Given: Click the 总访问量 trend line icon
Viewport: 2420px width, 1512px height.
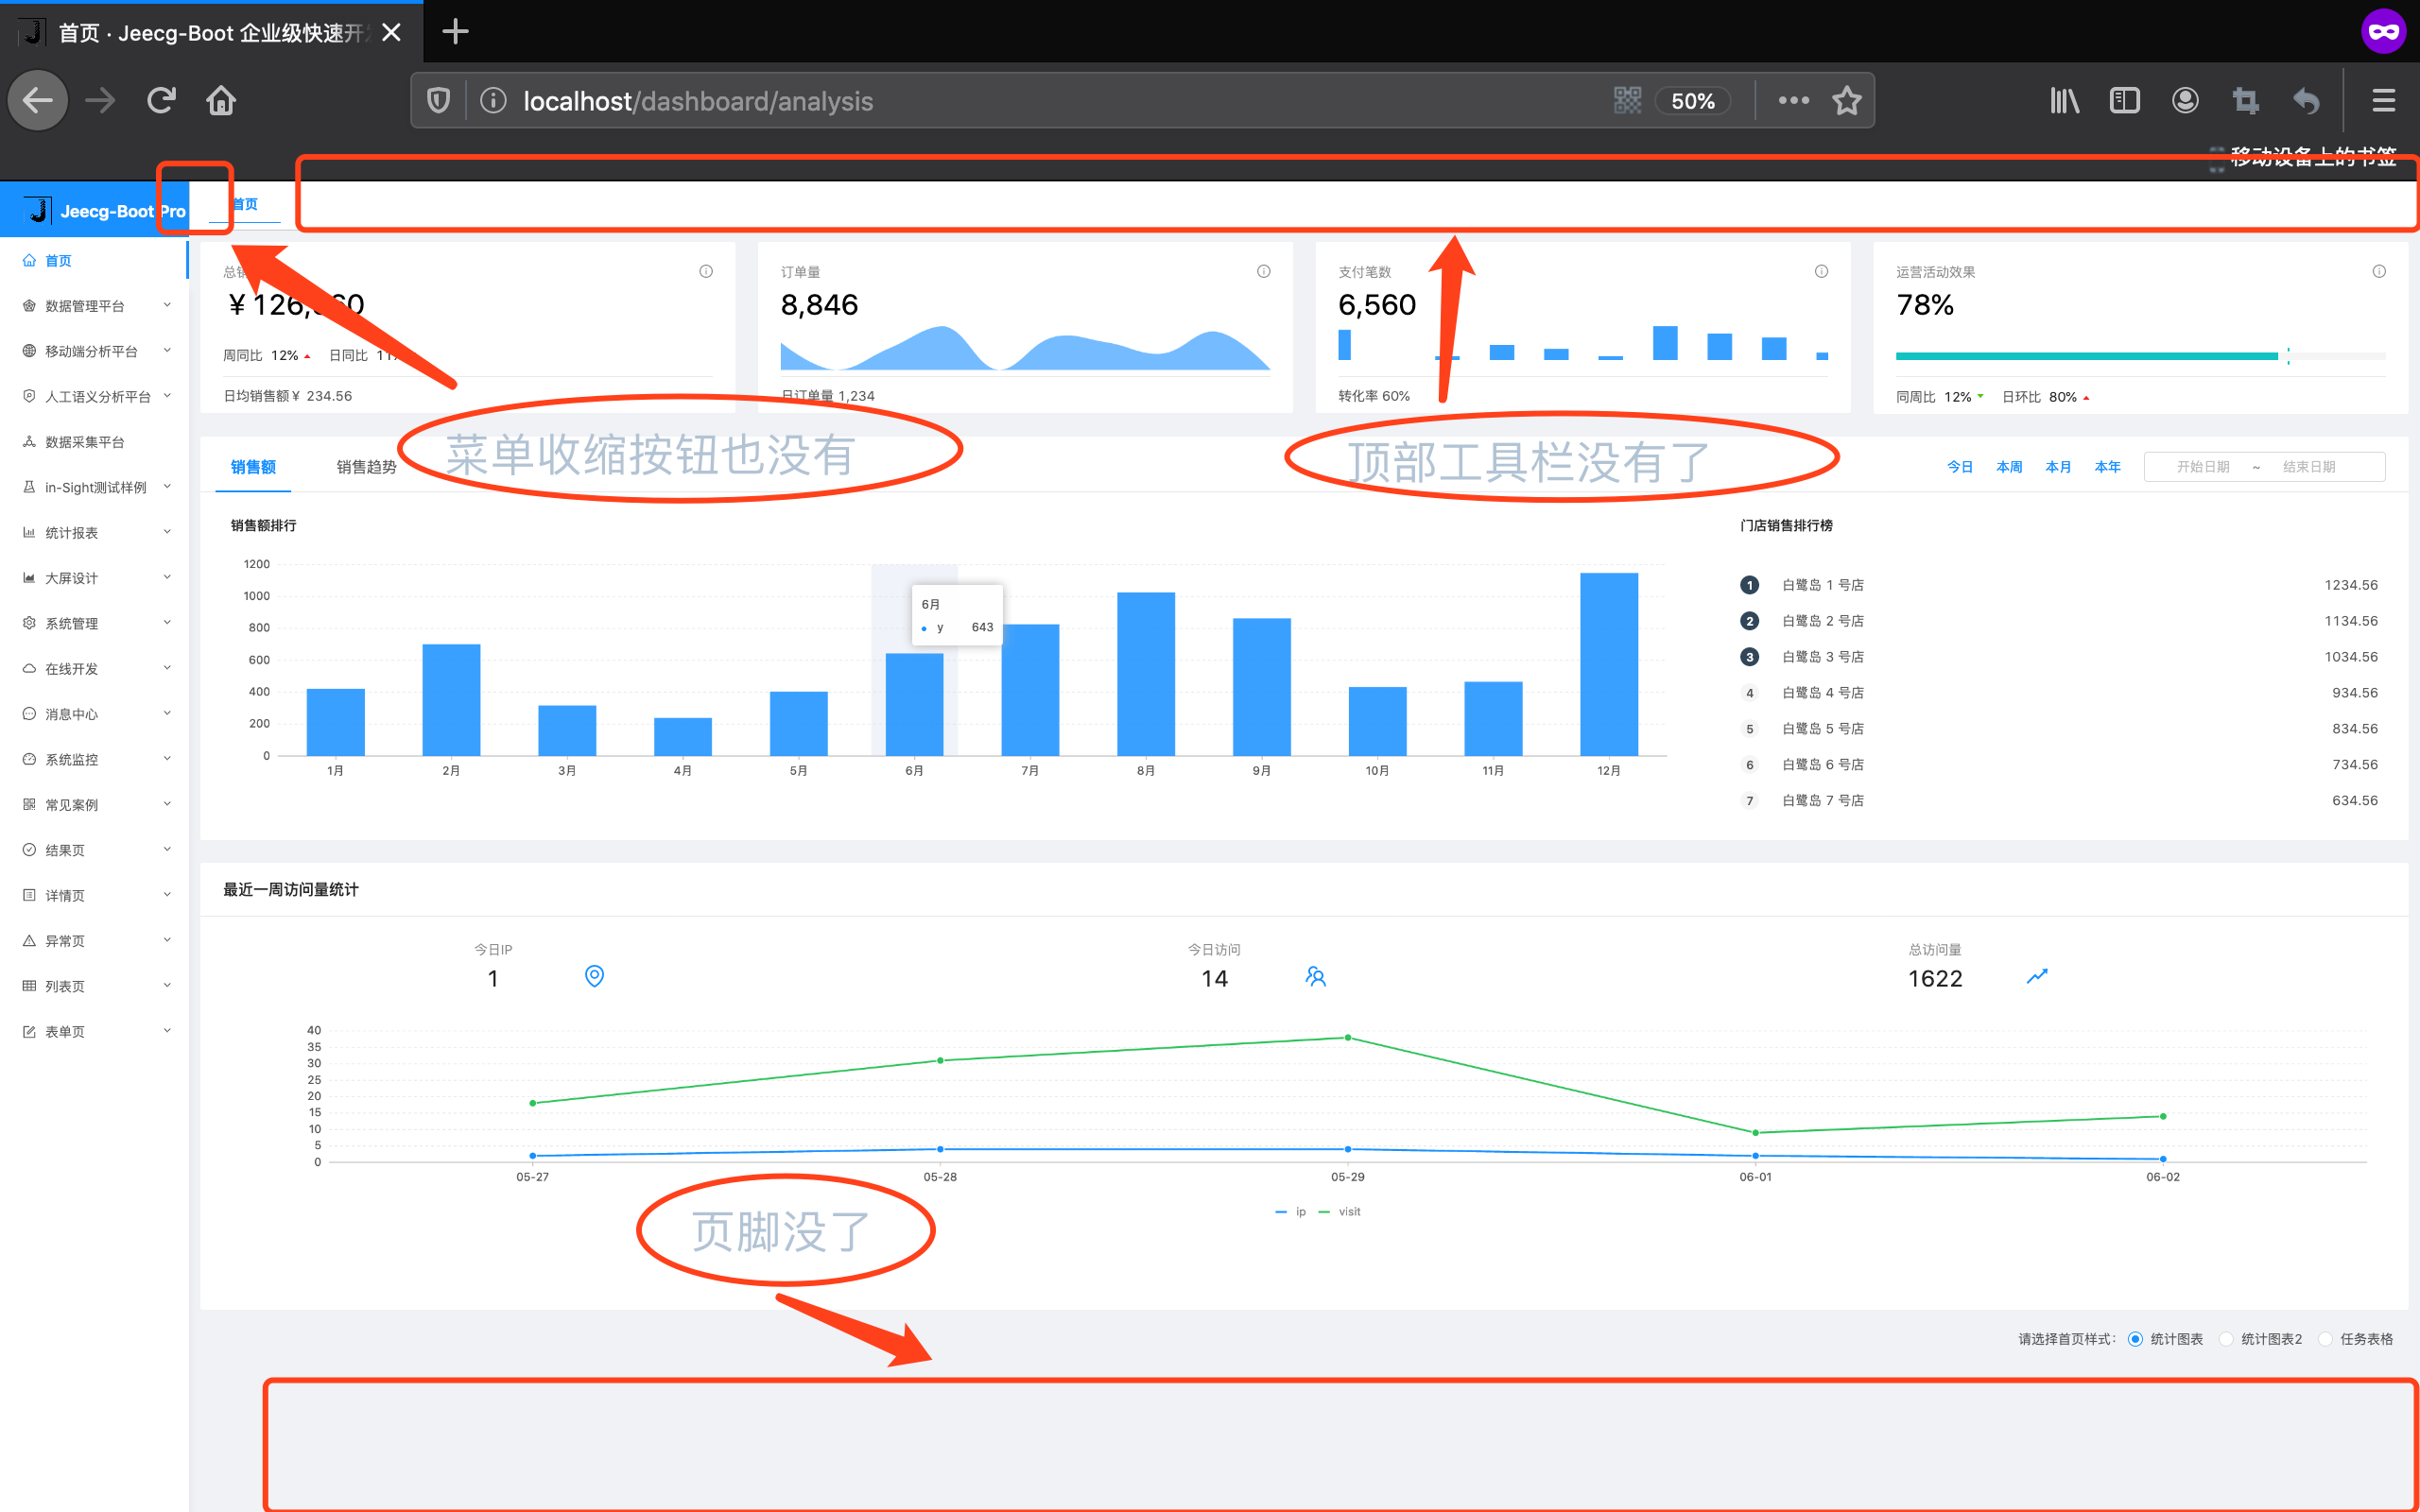Looking at the screenshot, I should tap(2037, 976).
